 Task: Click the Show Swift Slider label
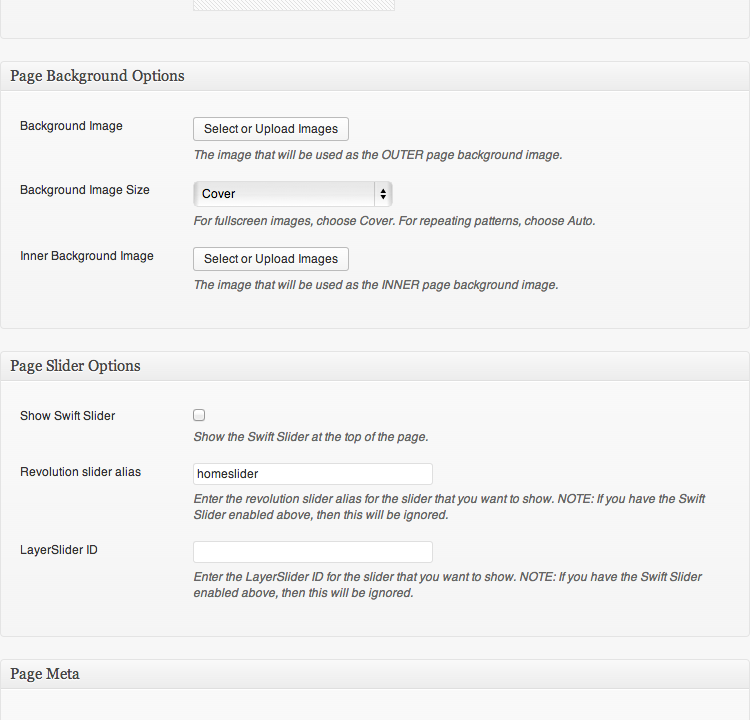pos(67,416)
